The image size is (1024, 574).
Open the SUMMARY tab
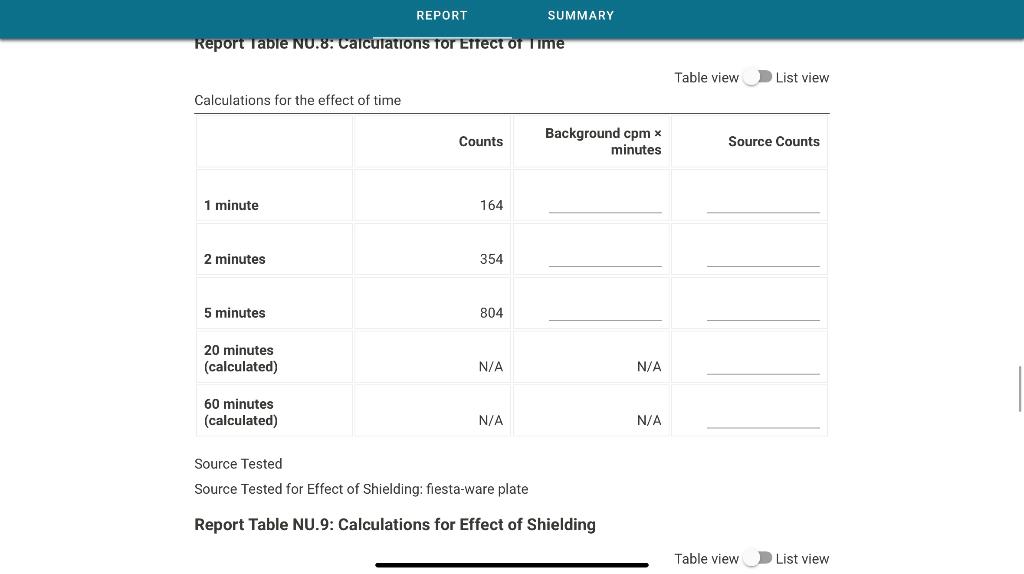pos(581,16)
